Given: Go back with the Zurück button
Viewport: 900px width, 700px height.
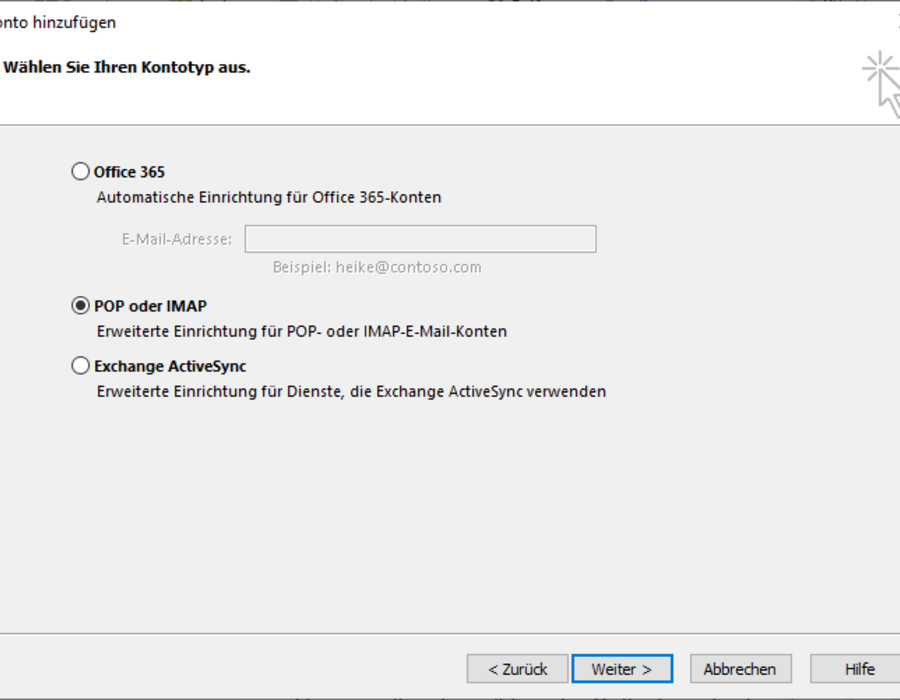Looking at the screenshot, I should (517, 669).
